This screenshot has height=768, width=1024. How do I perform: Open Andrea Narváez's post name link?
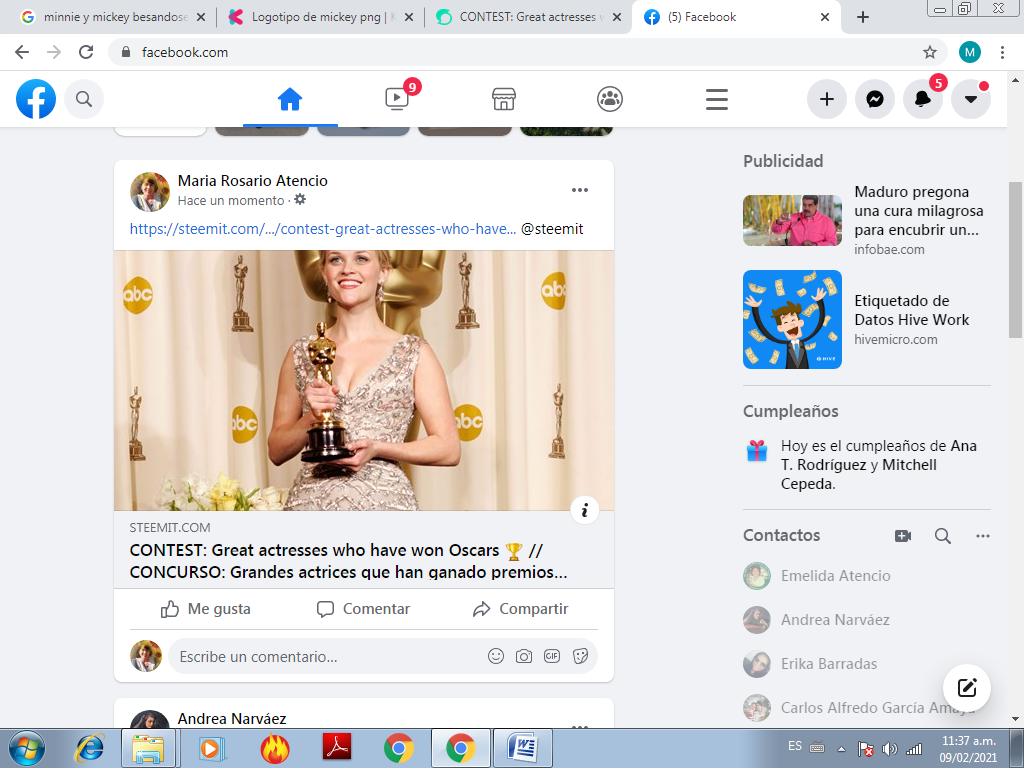[232, 719]
